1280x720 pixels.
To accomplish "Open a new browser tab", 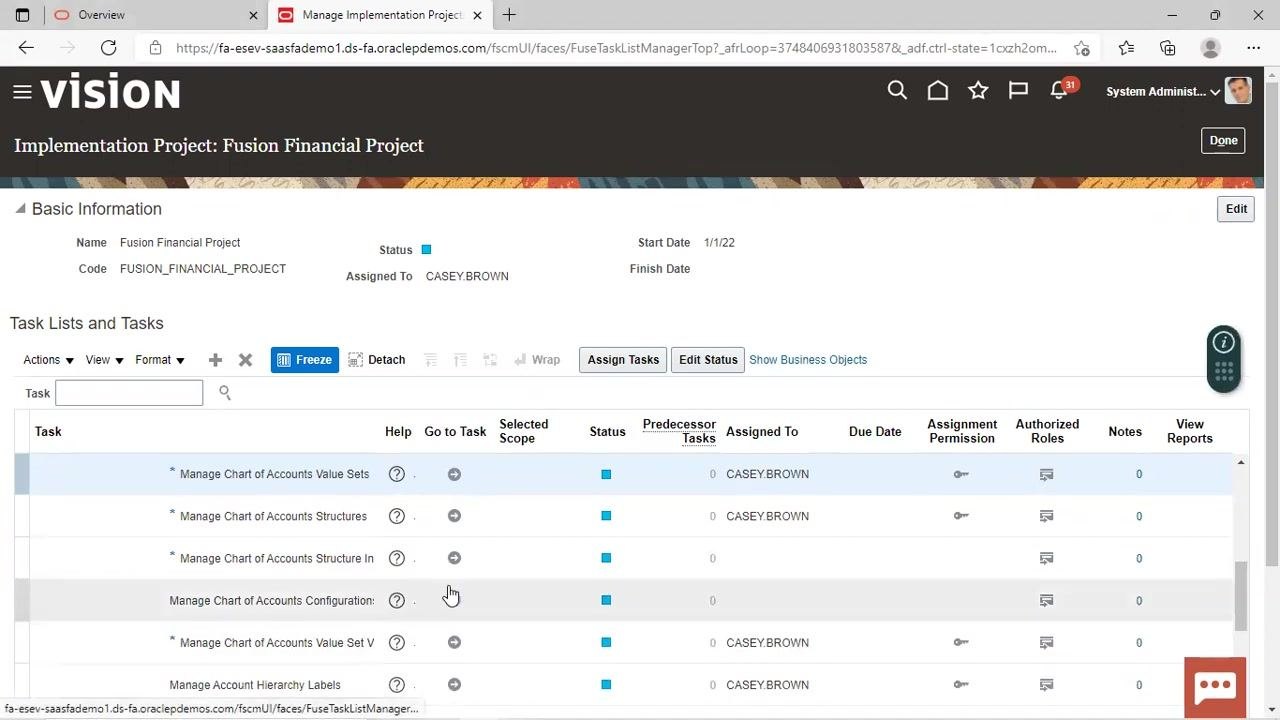I will [x=509, y=15].
